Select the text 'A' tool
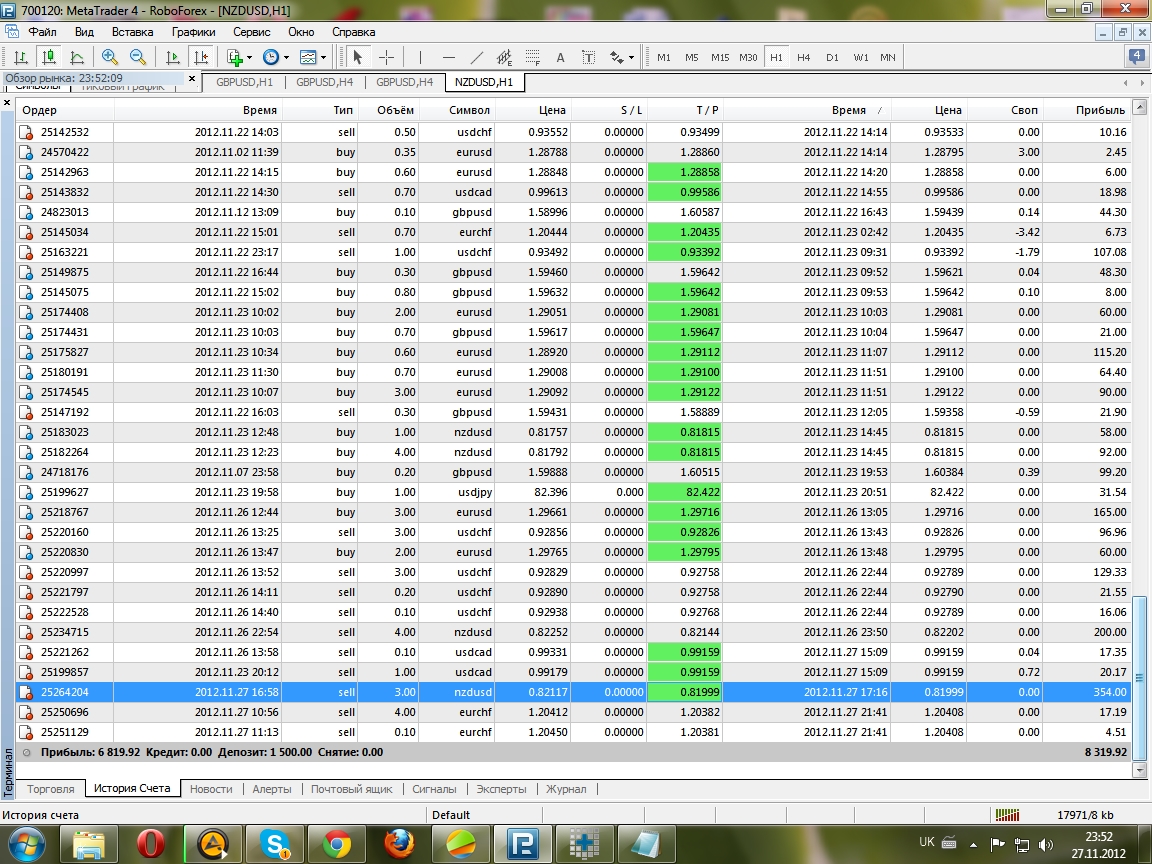This screenshot has height=864, width=1152. point(560,57)
